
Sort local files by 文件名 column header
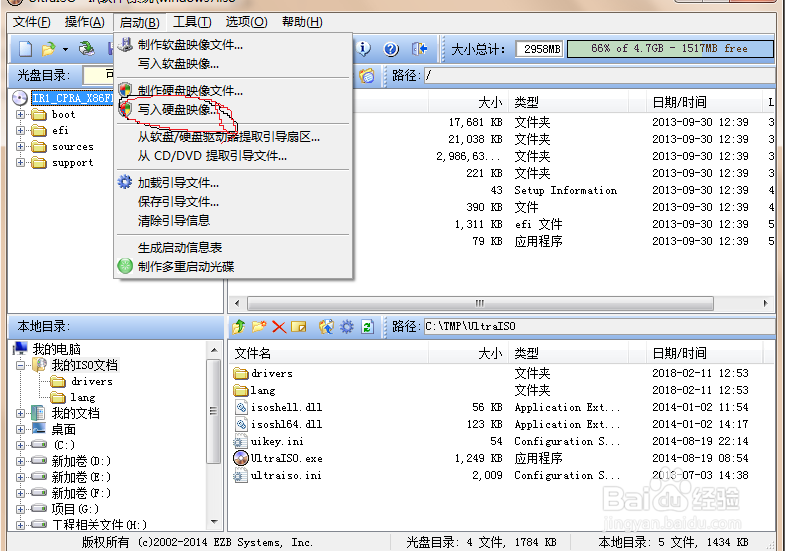tap(329, 353)
